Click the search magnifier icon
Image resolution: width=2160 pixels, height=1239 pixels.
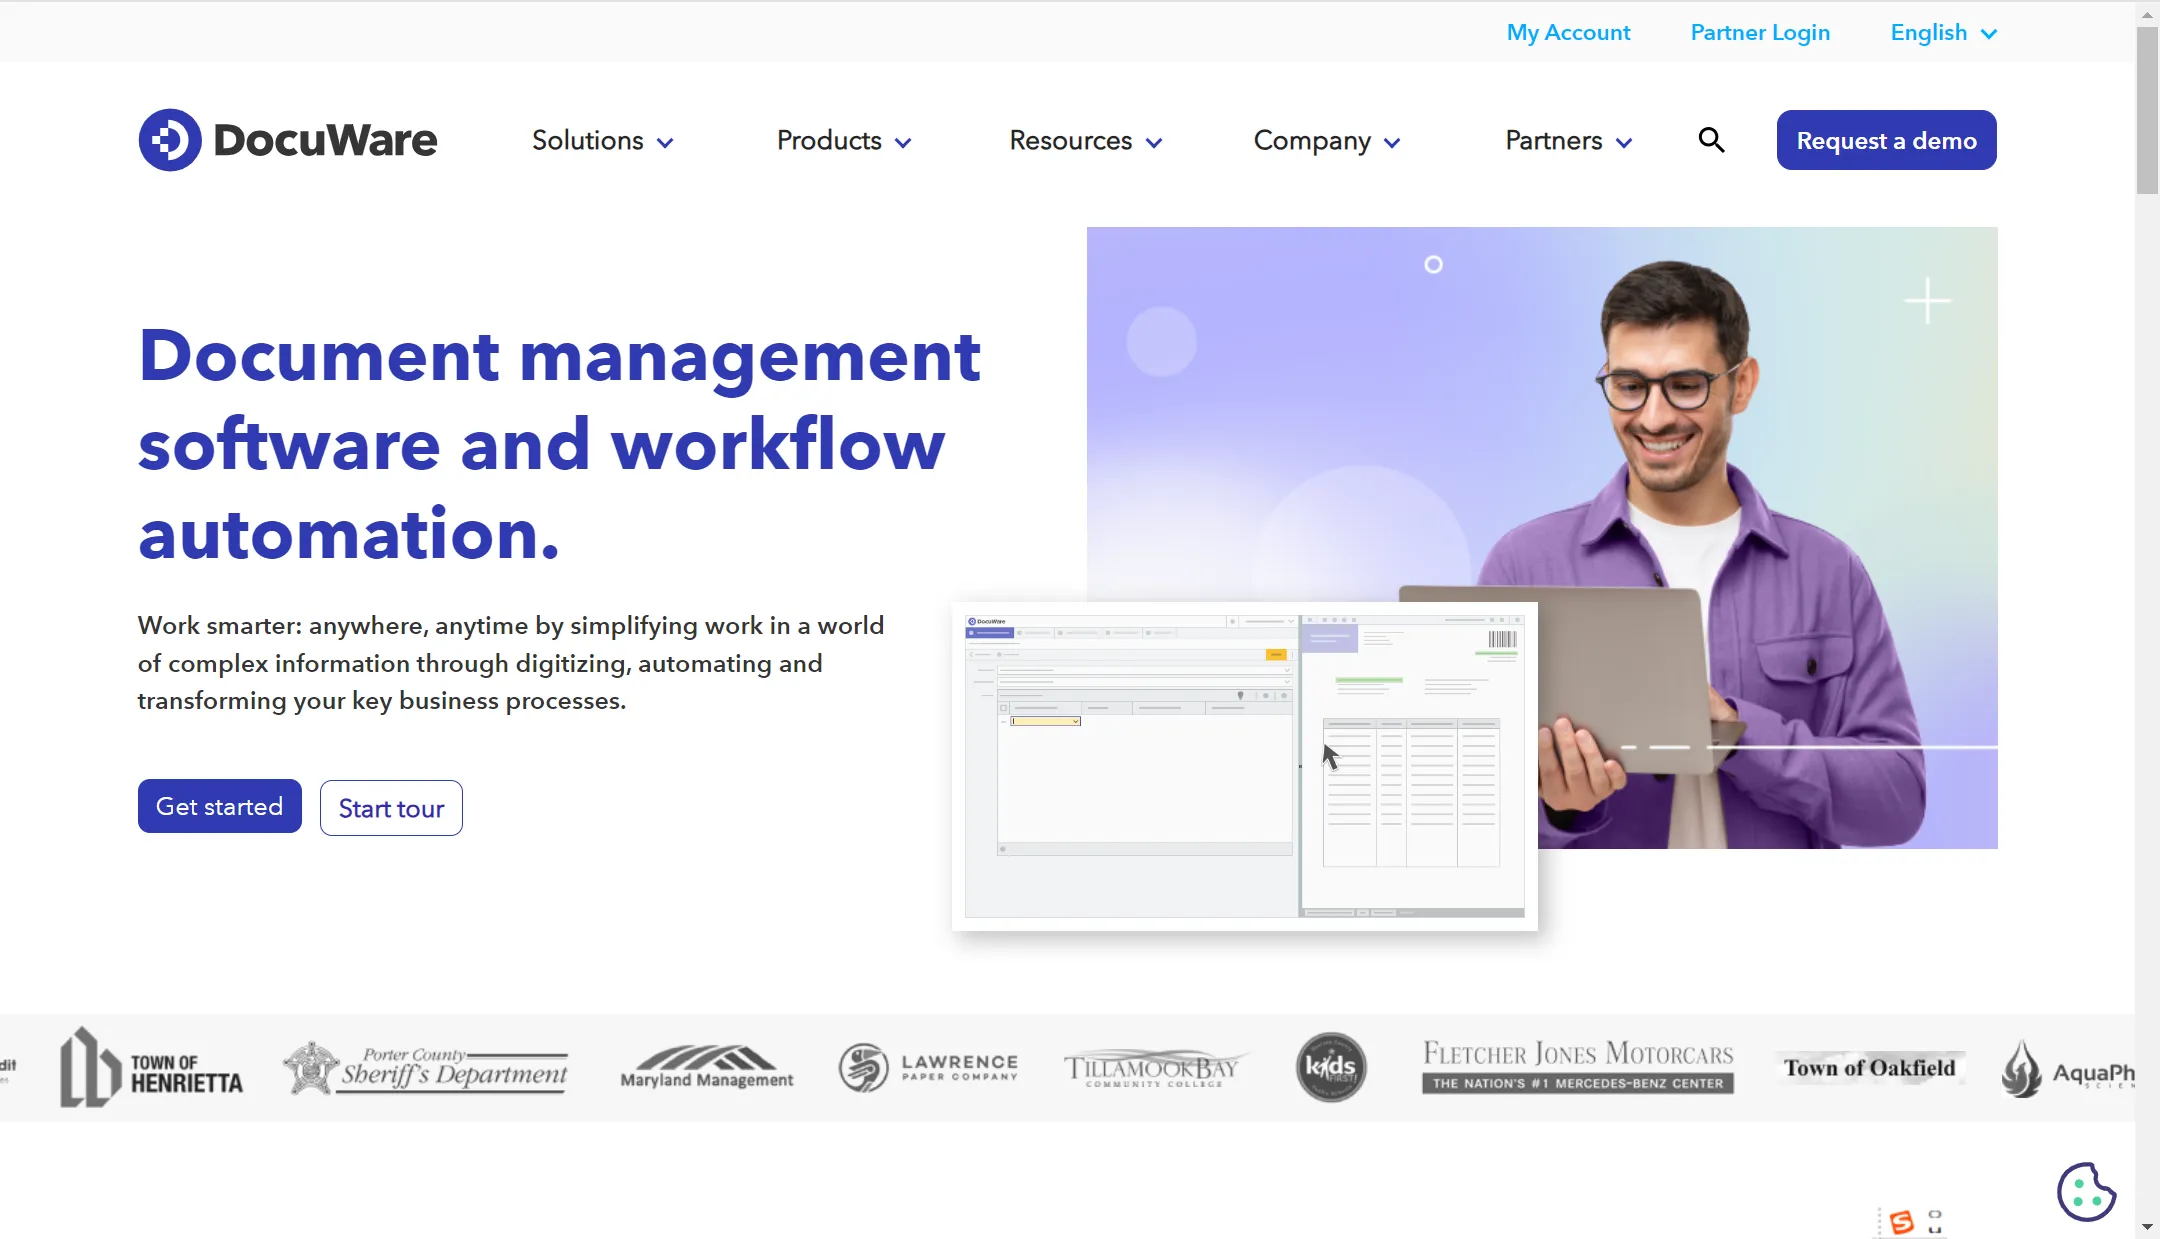pyautogui.click(x=1713, y=139)
